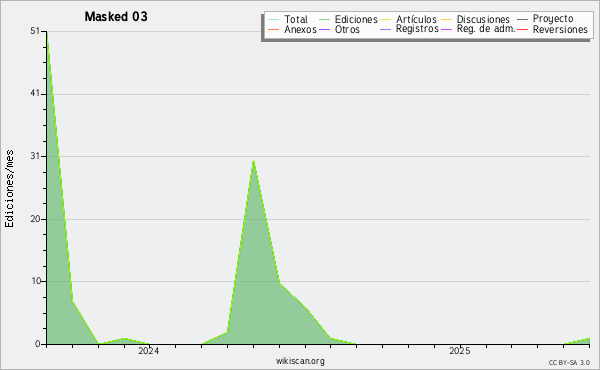This screenshot has height=370, width=600.
Task: Click the Proyecto legend label
Action: (553, 19)
